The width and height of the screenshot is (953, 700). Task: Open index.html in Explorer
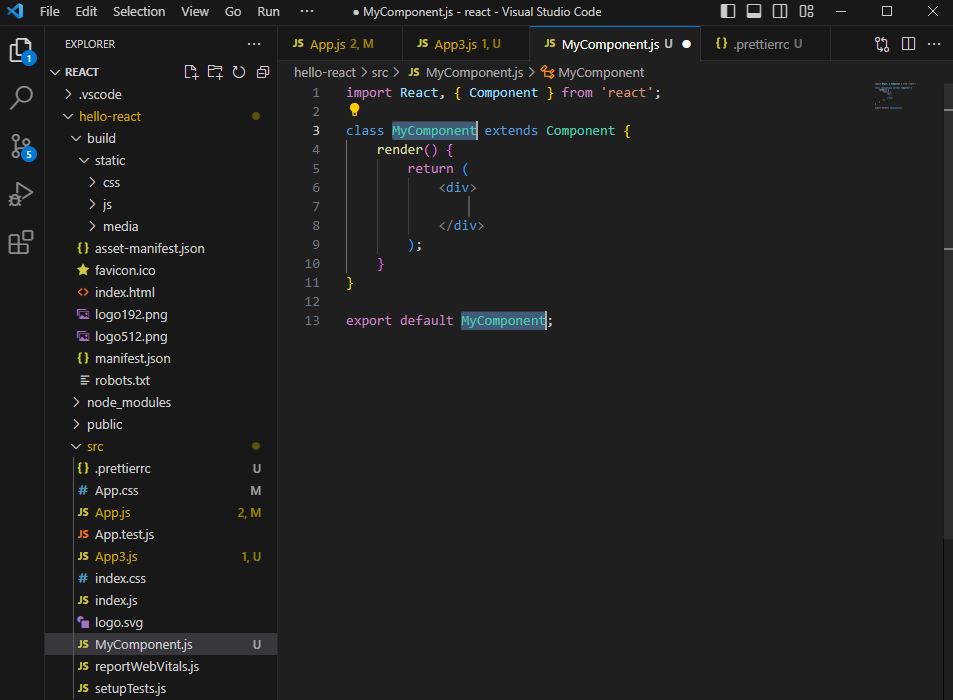[x=125, y=292]
